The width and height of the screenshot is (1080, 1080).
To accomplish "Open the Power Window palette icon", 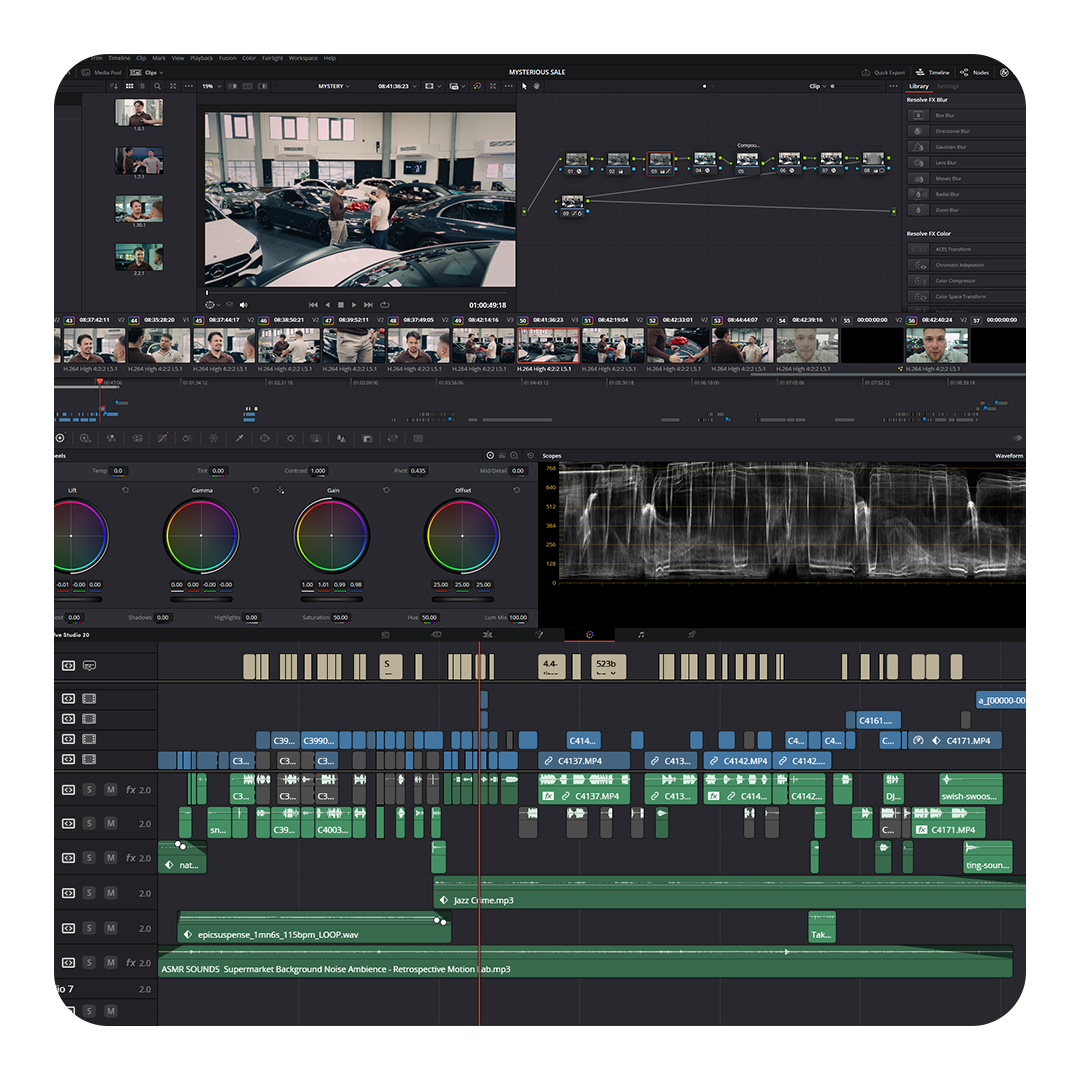I will point(264,438).
